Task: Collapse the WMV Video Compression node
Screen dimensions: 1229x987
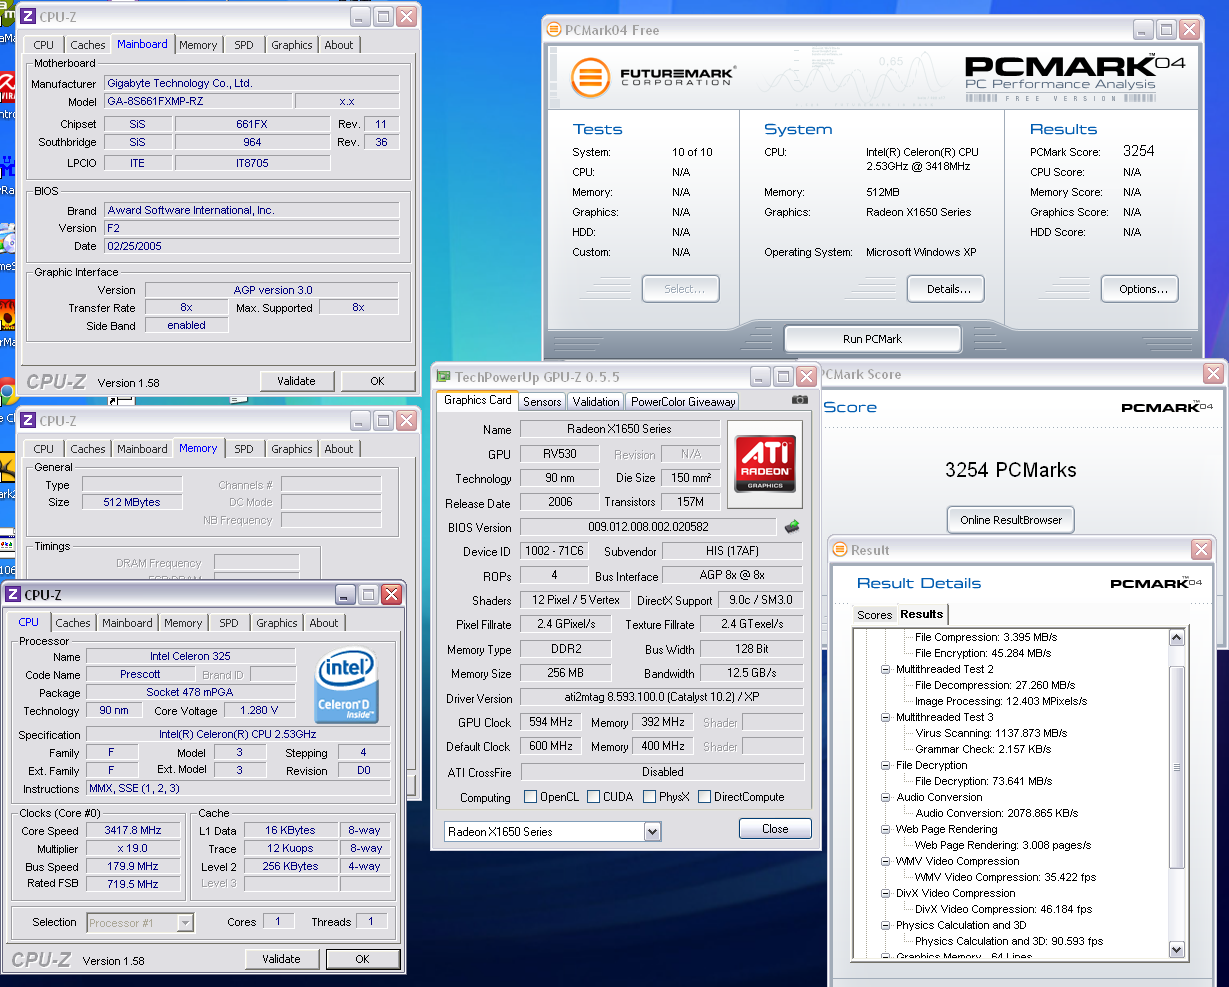Action: (x=885, y=861)
